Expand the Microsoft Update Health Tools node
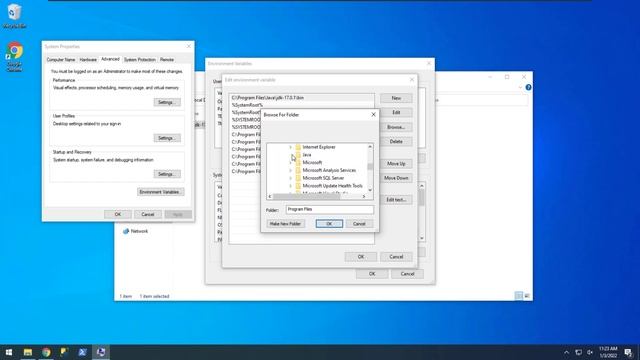Viewport: 640px width, 360px height. (291, 186)
